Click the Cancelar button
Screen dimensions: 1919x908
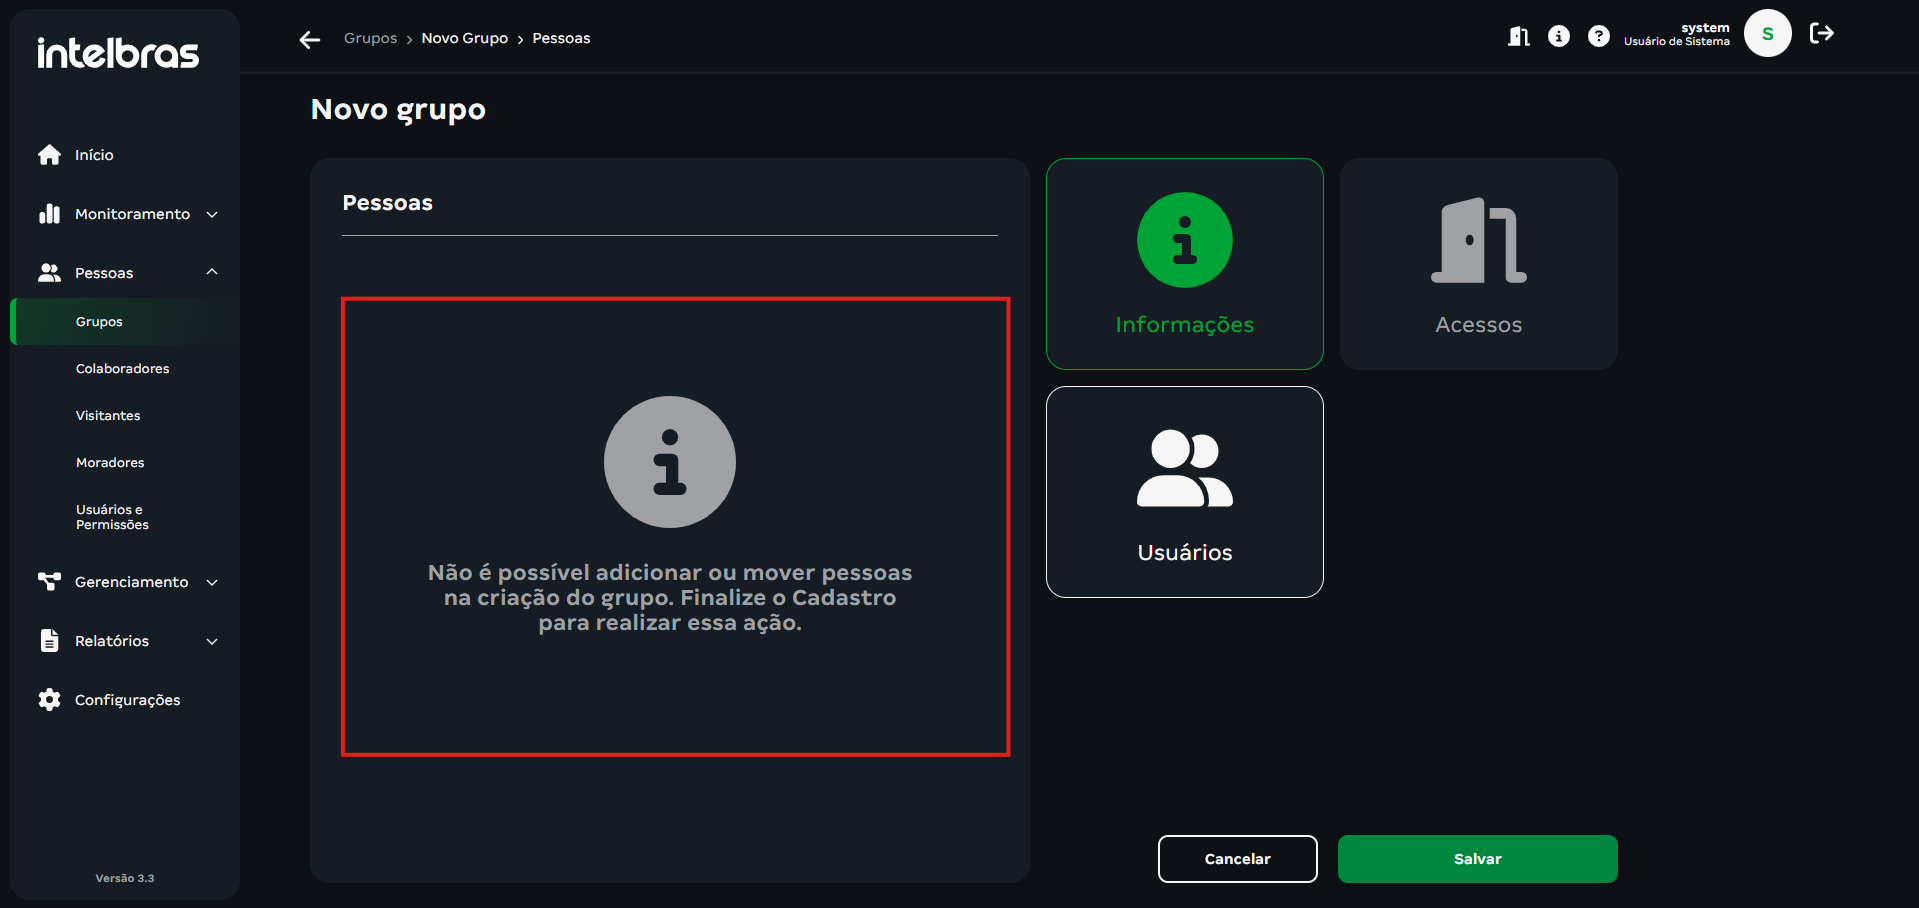coord(1237,859)
